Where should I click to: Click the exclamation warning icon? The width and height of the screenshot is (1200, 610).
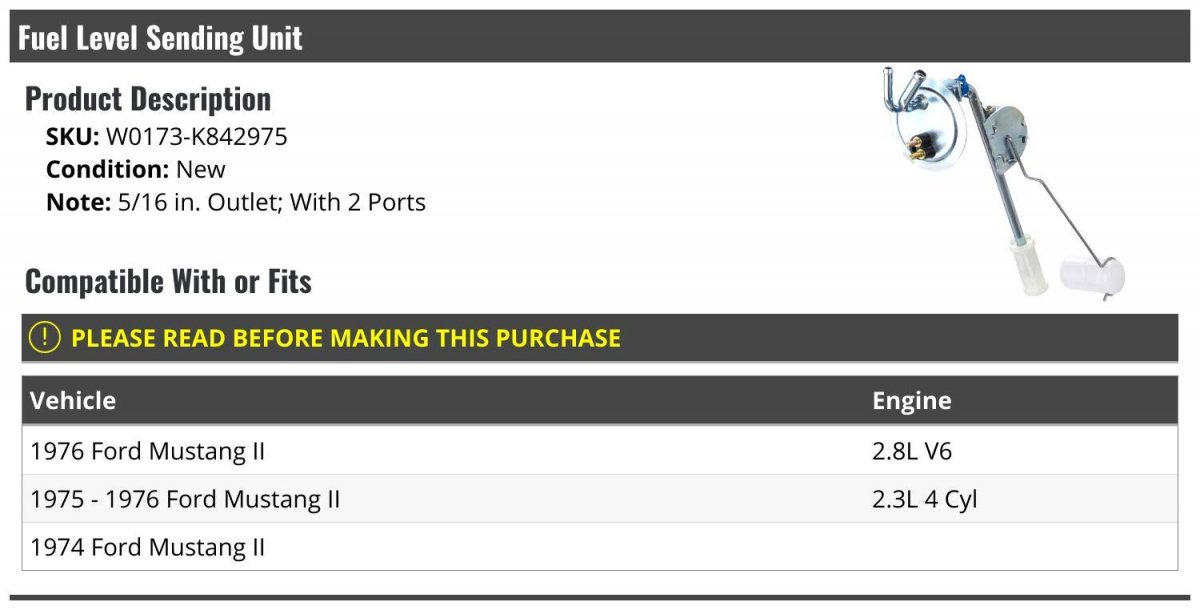45,338
